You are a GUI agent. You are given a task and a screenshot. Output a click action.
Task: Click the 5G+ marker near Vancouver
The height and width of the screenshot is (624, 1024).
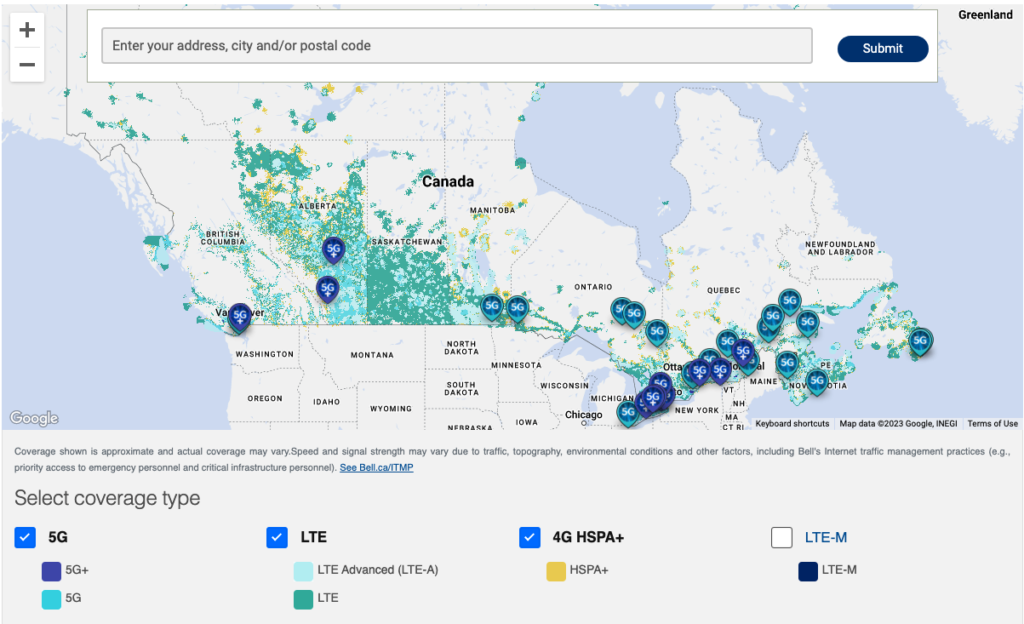click(x=239, y=317)
